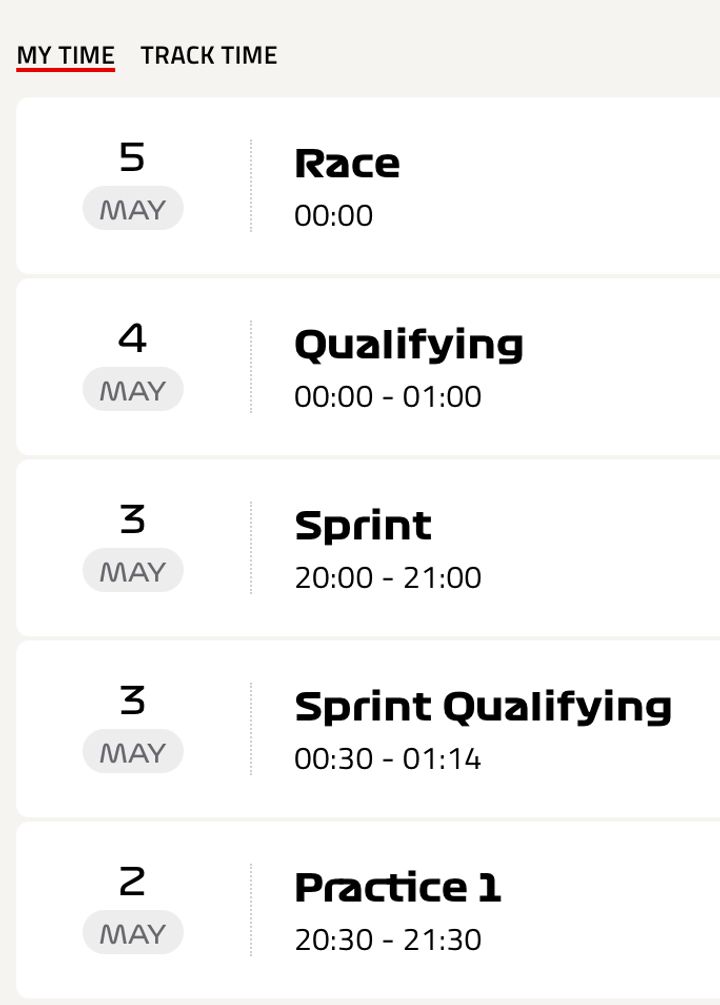720x1005 pixels.
Task: Select Sprint time 20:00 - 21:00
Action: point(388,577)
